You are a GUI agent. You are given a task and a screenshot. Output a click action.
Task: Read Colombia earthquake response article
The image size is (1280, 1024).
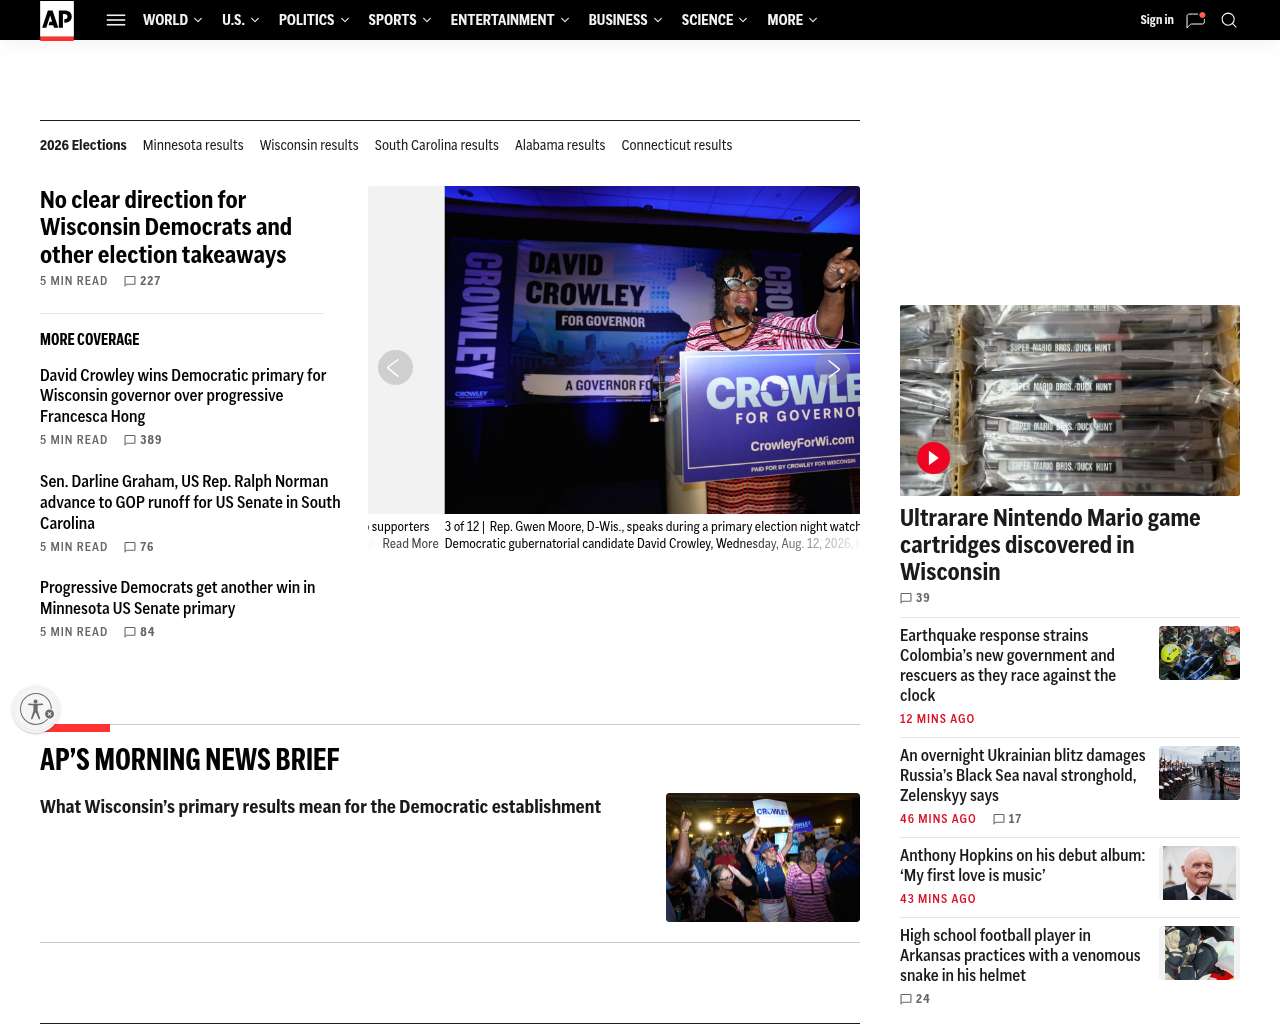pos(1007,665)
